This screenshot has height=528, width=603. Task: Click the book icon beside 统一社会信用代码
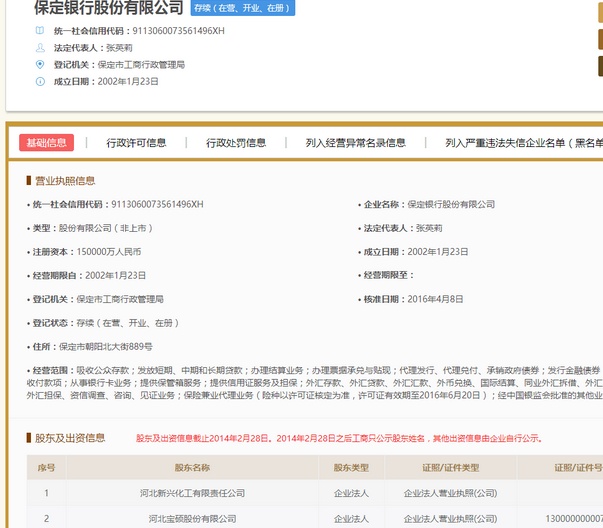[40, 30]
